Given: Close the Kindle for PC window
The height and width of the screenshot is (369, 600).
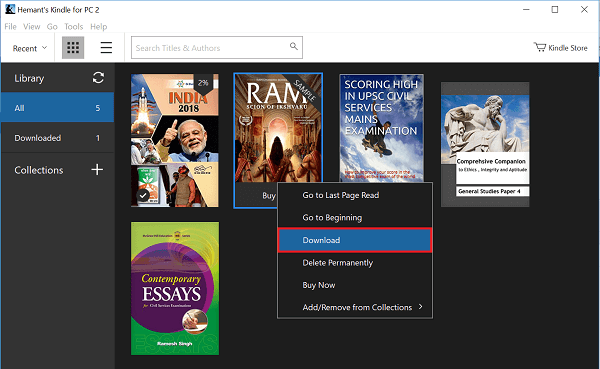Looking at the screenshot, I should tap(584, 9).
